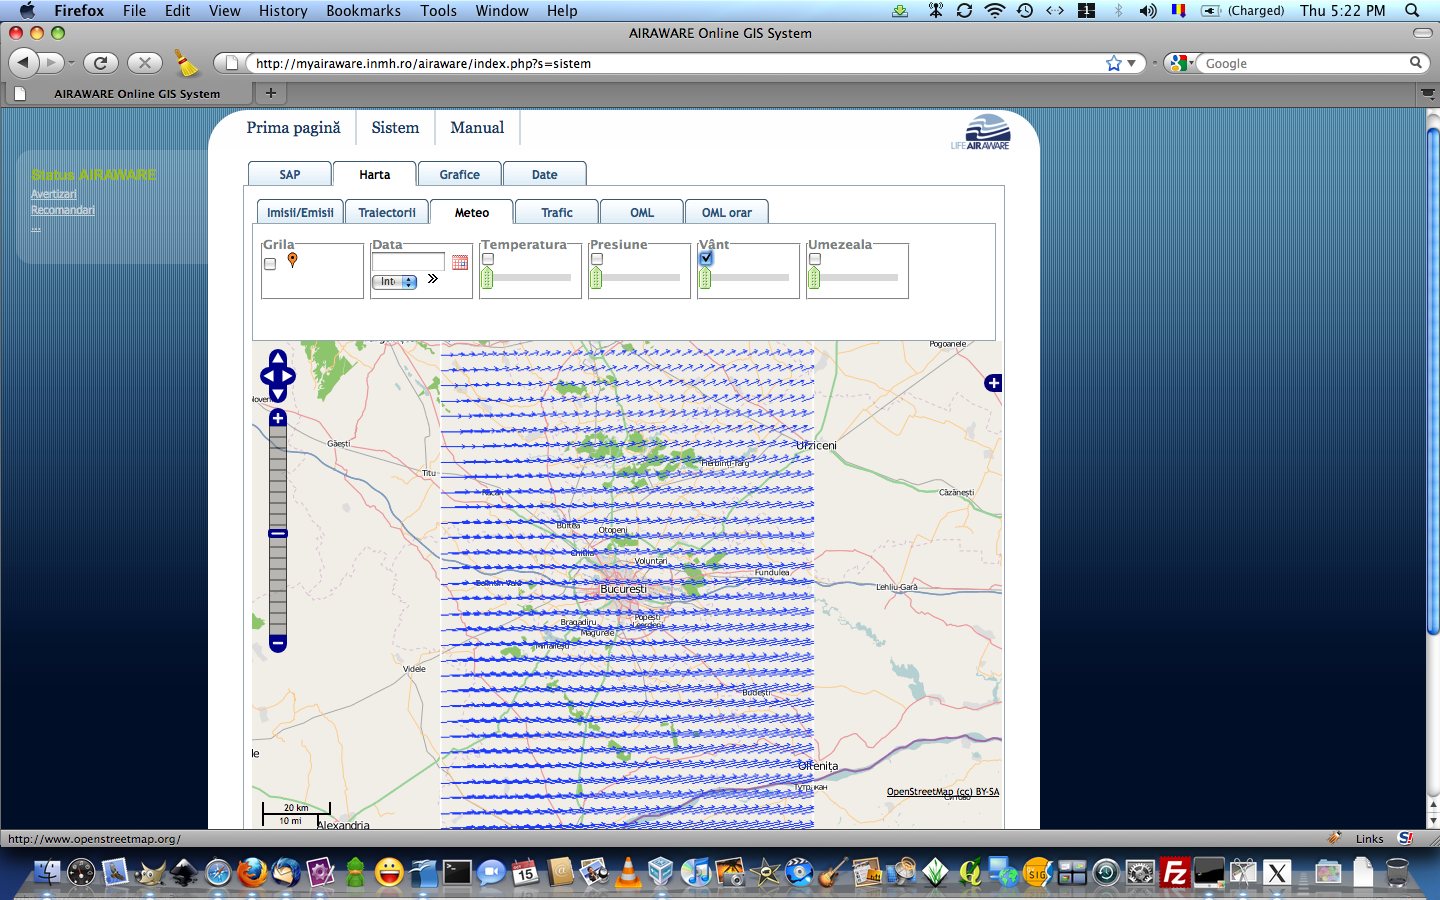Screen dimensions: 1440x900
Task: Open the History menu
Action: click(283, 10)
